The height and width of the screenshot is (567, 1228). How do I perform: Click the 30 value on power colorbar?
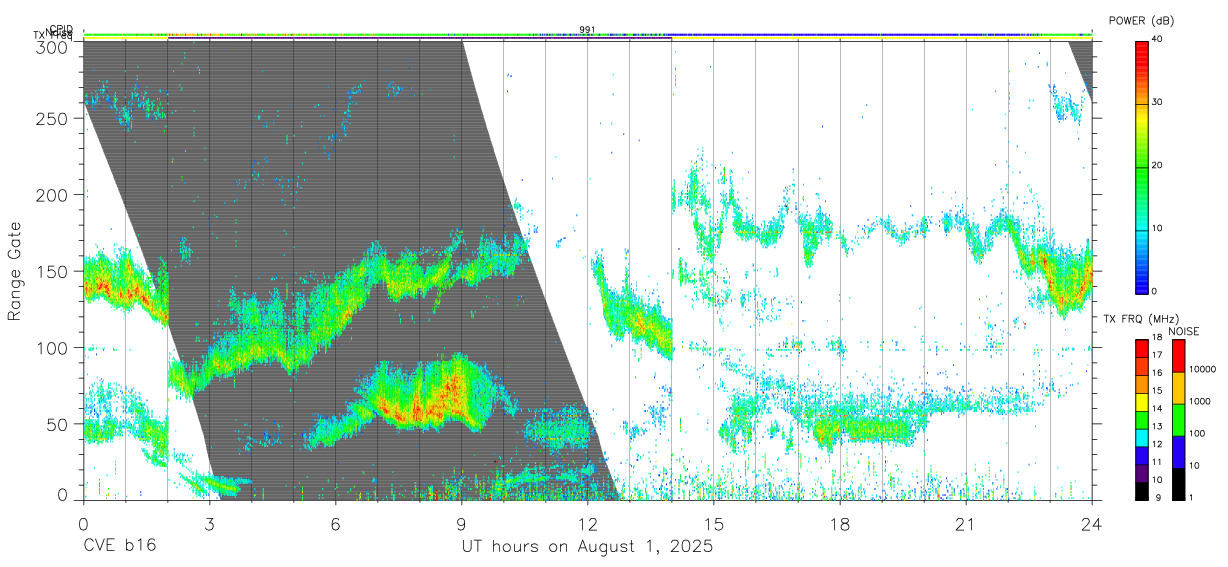point(1158,103)
